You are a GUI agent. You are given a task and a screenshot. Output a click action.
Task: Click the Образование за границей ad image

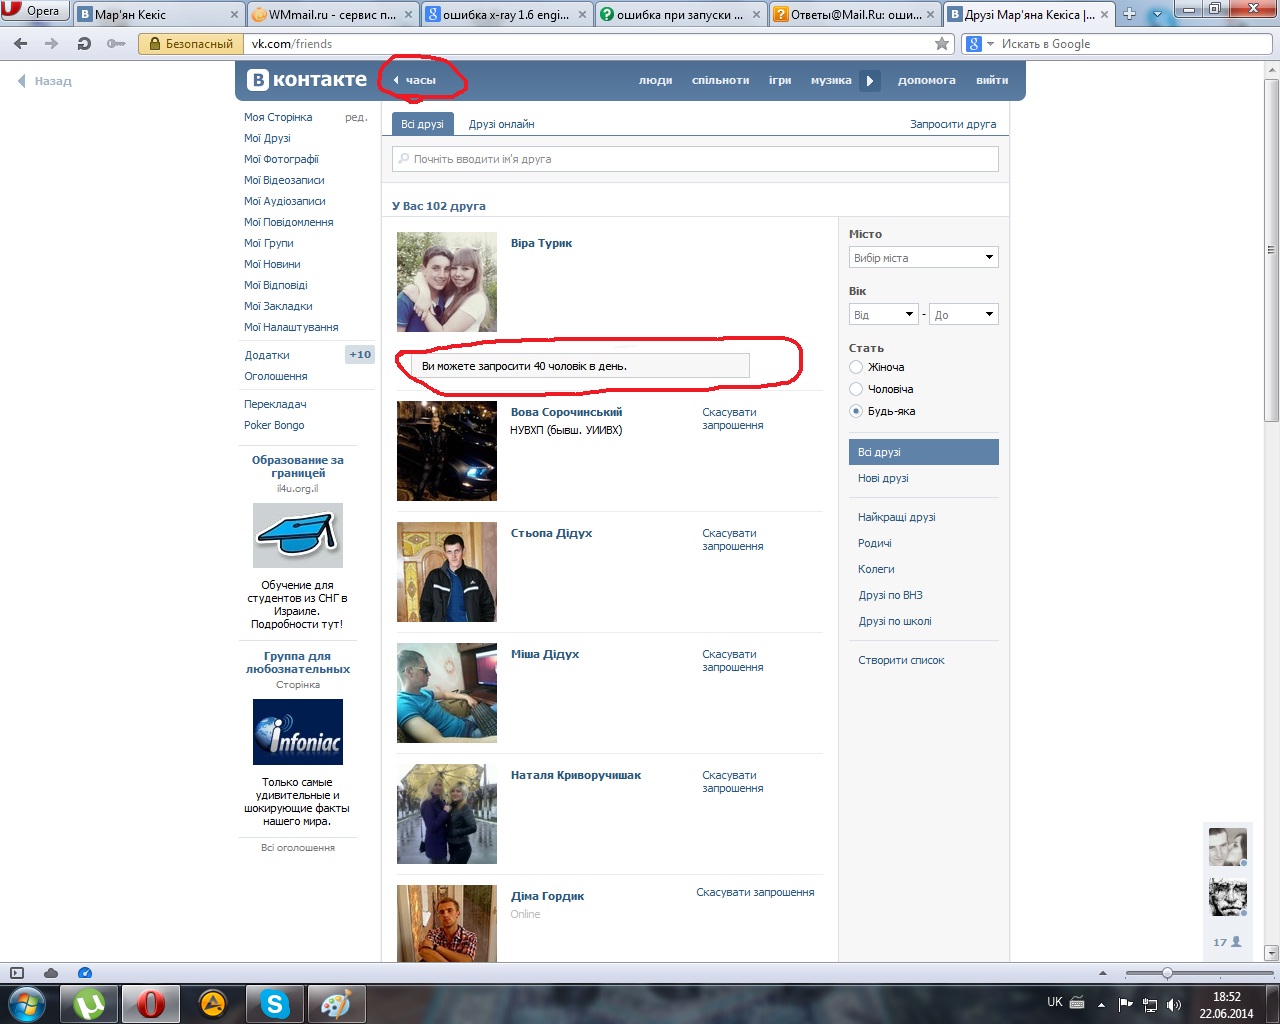[x=298, y=536]
